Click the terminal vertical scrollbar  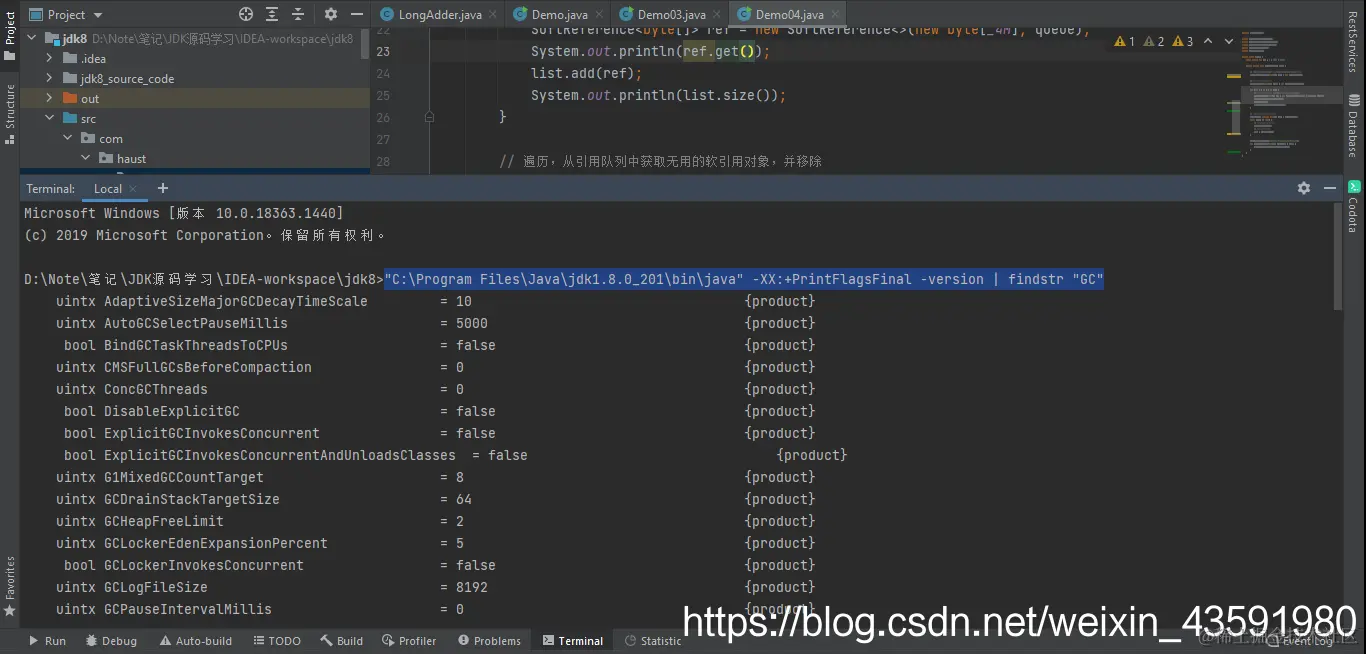pos(1338,255)
